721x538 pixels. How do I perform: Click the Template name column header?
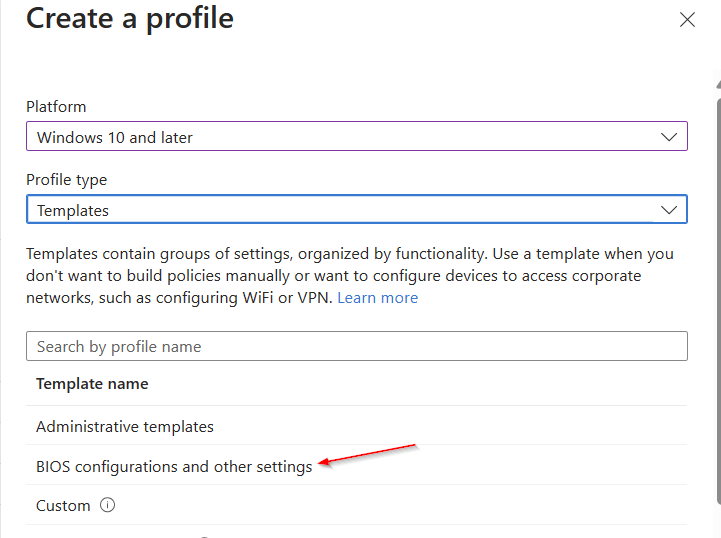(x=92, y=384)
